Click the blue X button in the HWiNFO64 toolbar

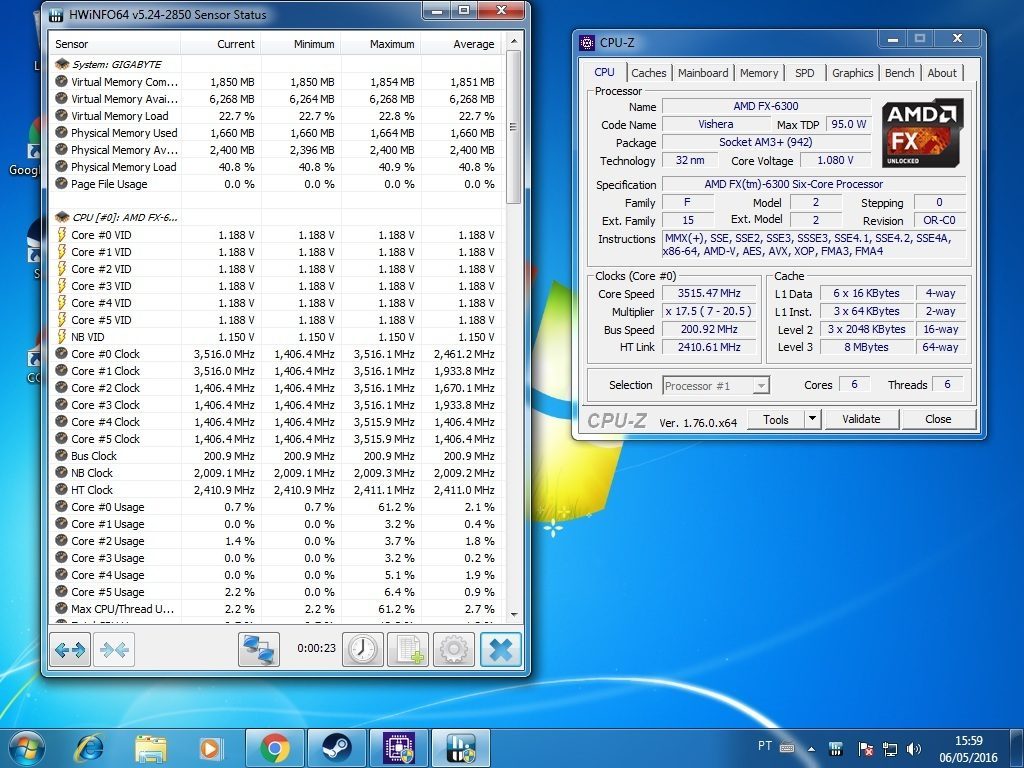501,649
